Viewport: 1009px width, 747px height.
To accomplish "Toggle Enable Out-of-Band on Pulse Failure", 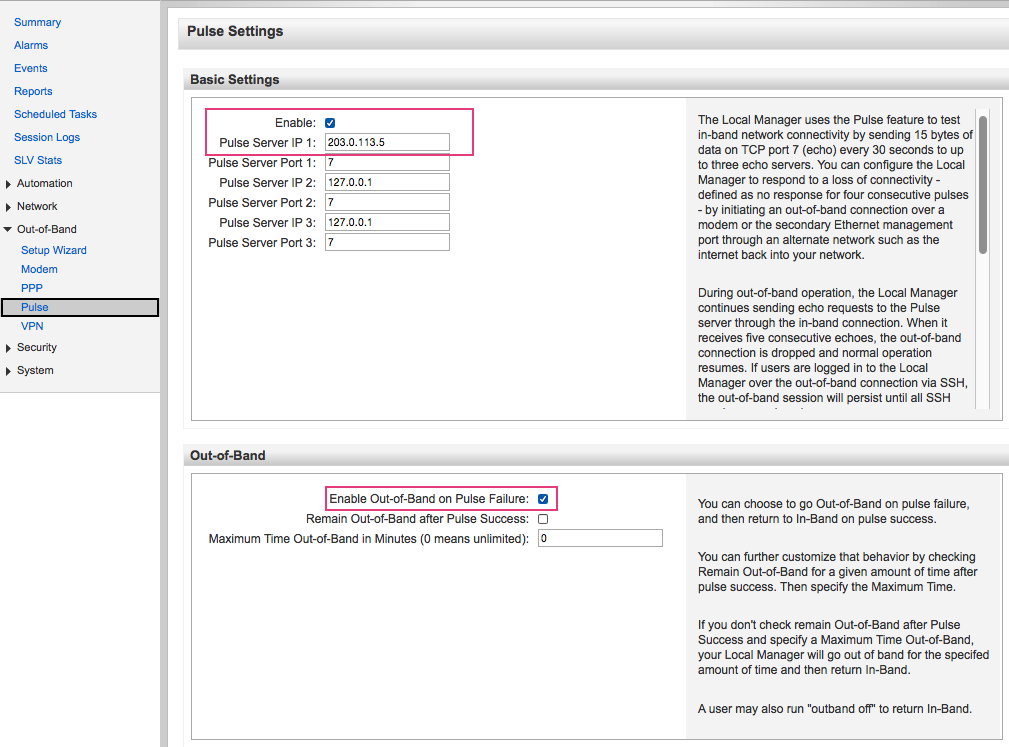I will click(x=543, y=498).
